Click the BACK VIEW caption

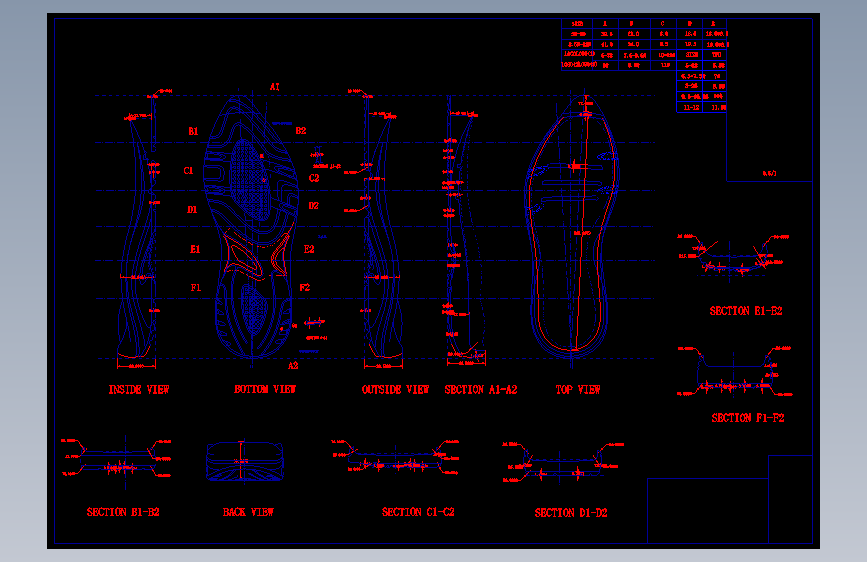[x=248, y=512]
